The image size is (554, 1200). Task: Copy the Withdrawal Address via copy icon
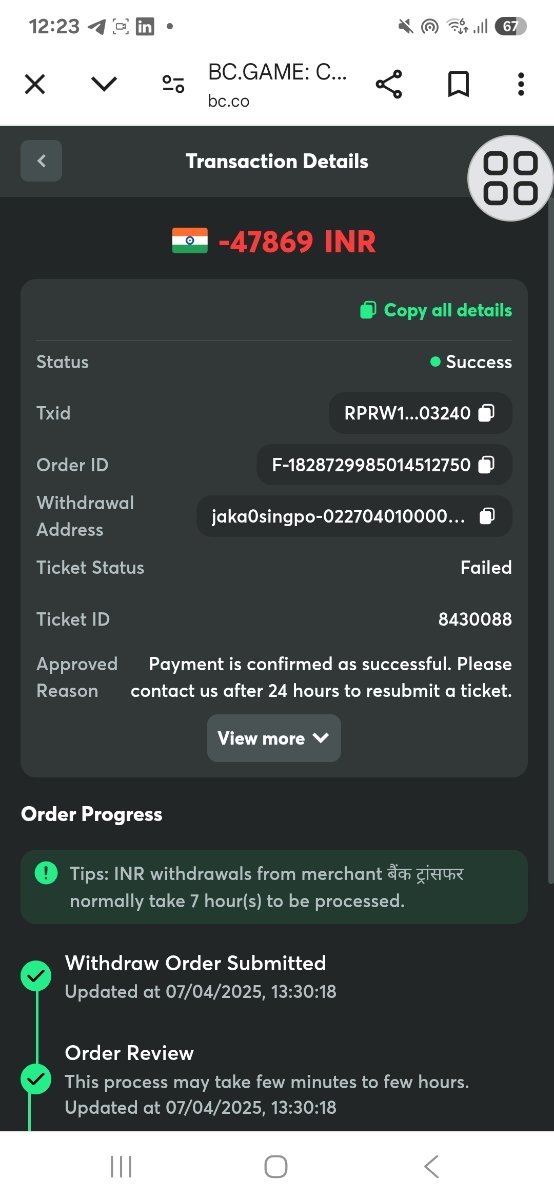[x=487, y=516]
